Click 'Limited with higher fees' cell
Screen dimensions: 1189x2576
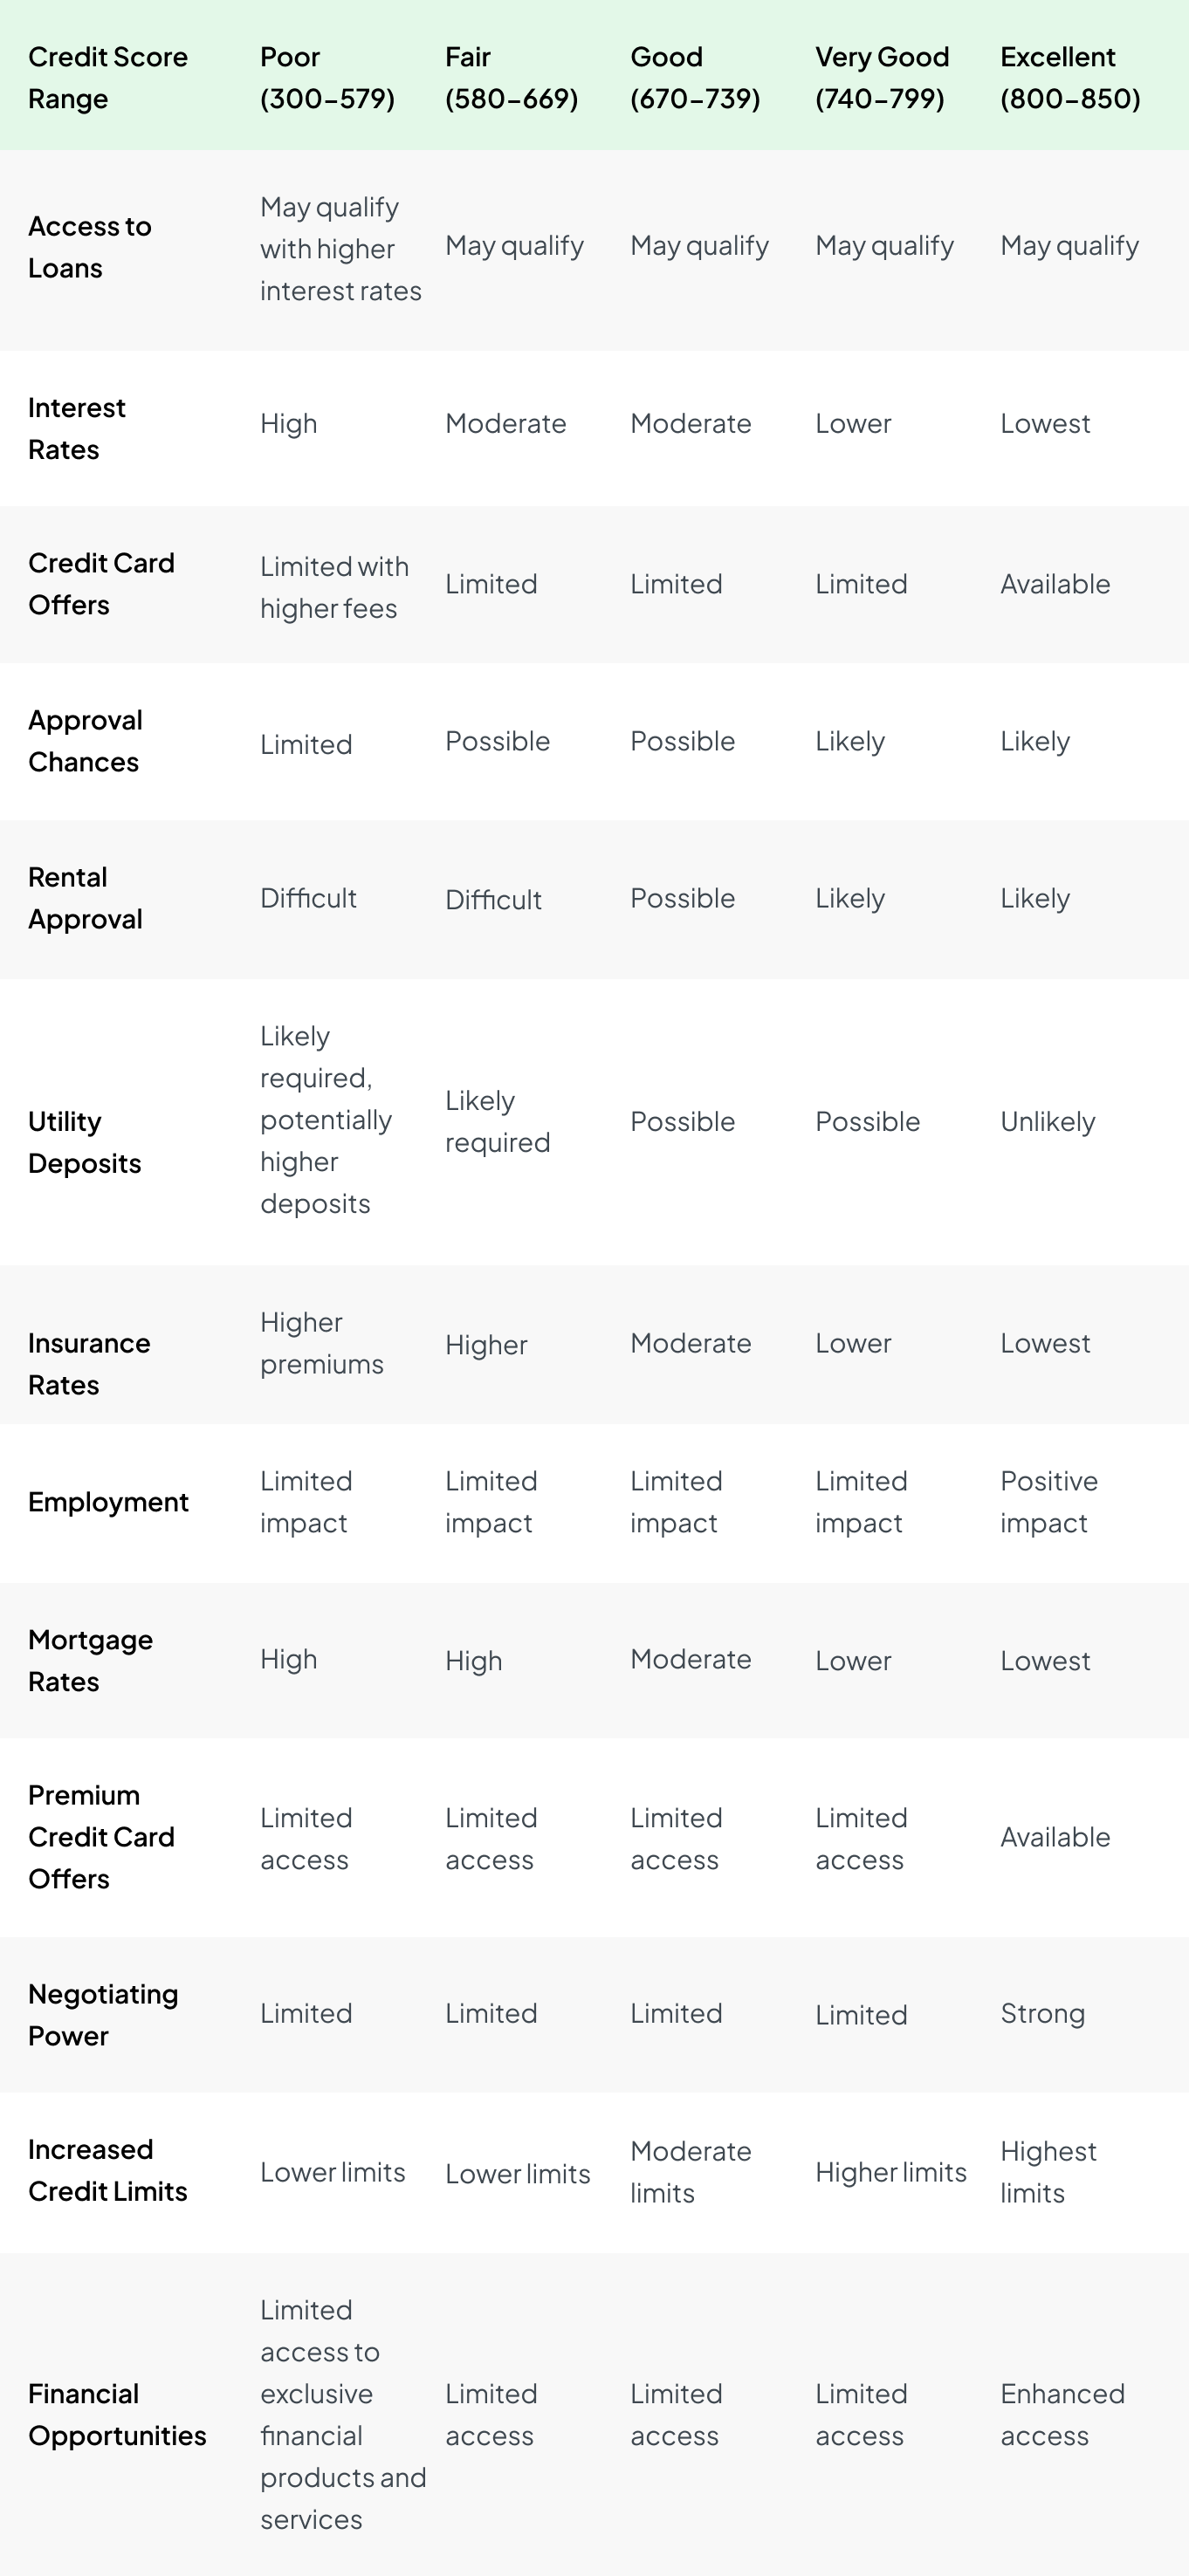click(334, 587)
